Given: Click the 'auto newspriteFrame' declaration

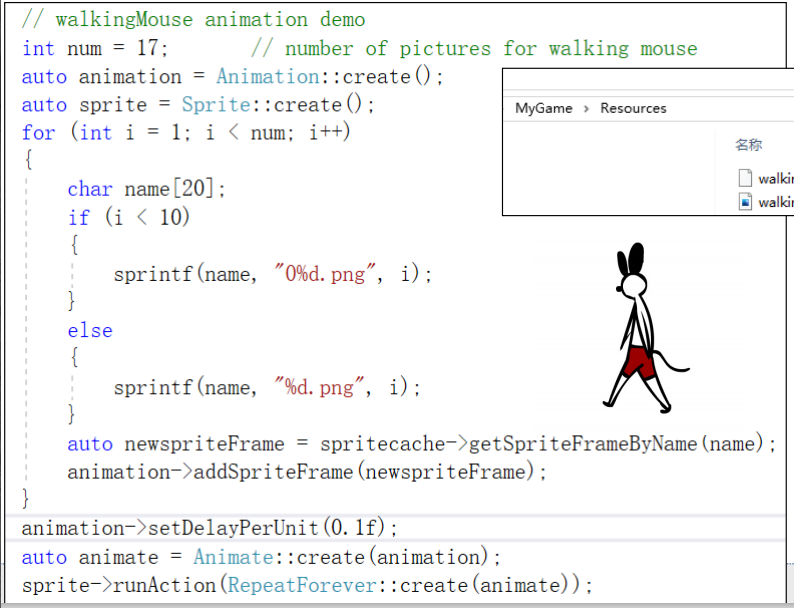Looking at the screenshot, I should point(176,444).
